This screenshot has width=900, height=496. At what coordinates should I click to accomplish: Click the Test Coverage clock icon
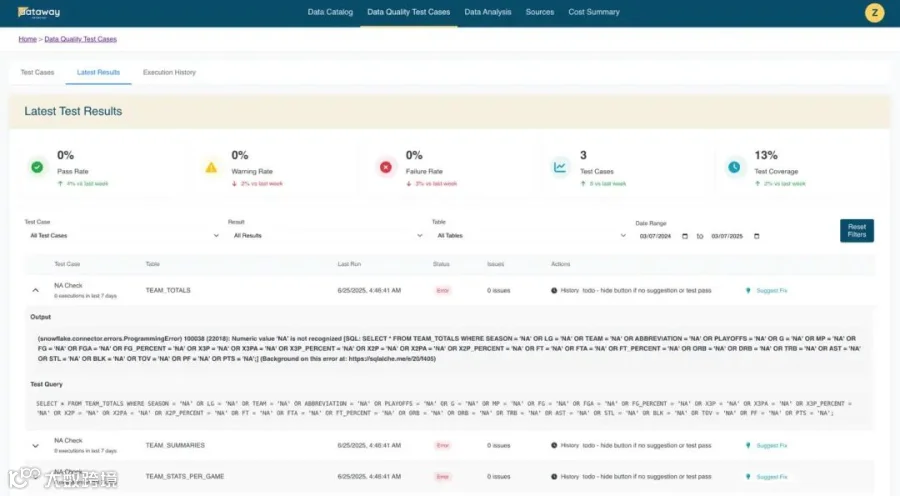pyautogui.click(x=734, y=167)
